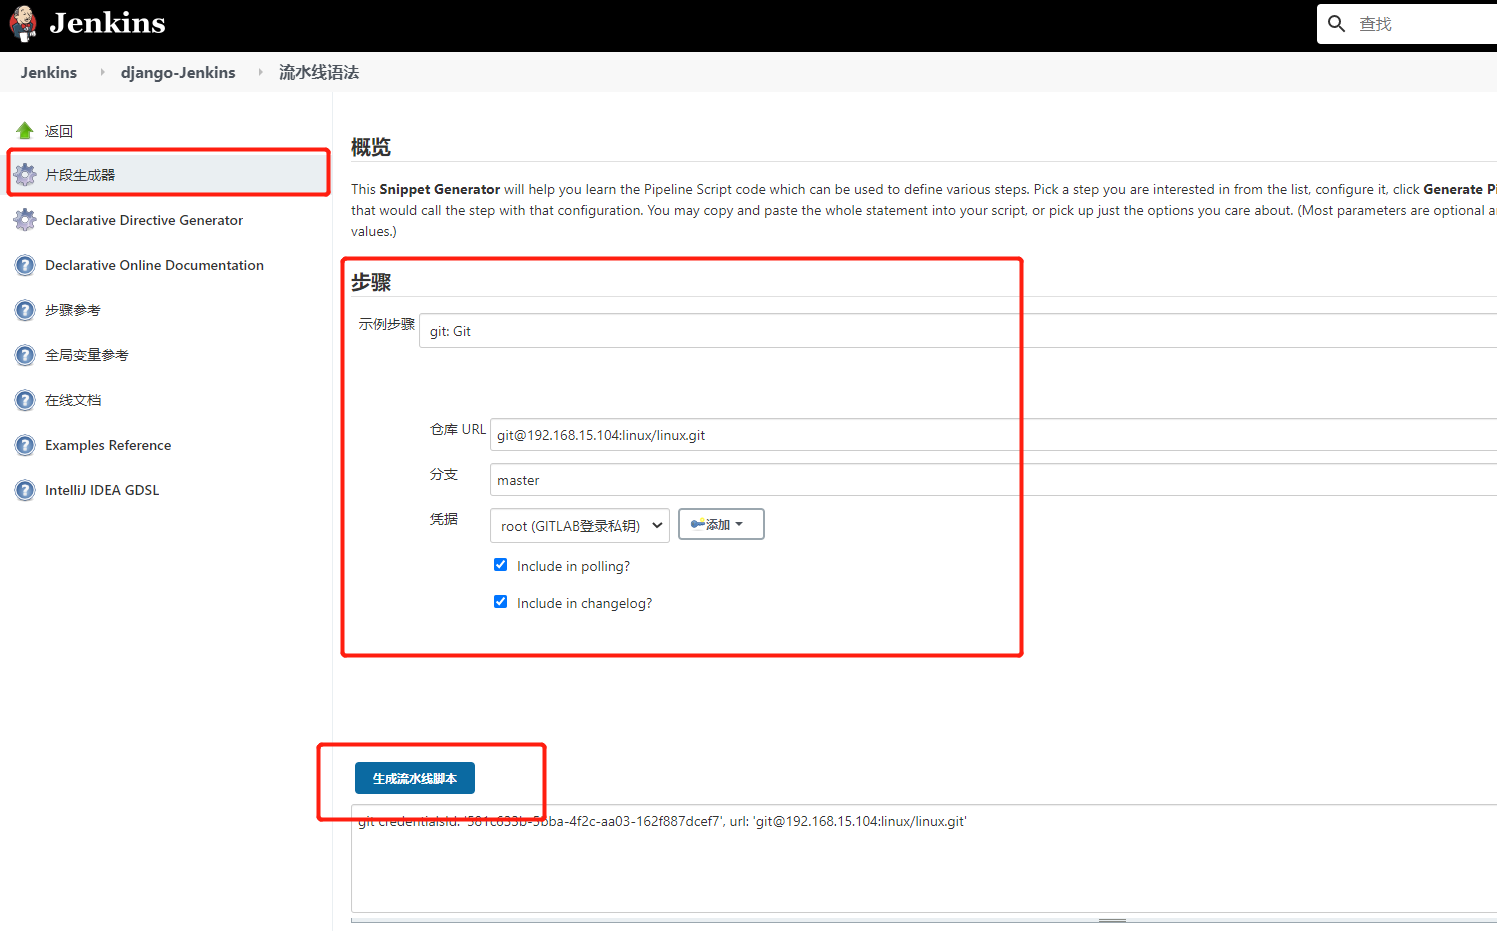1497x931 pixels.
Task: Open Examples Reference sidebar link
Action: pos(108,445)
